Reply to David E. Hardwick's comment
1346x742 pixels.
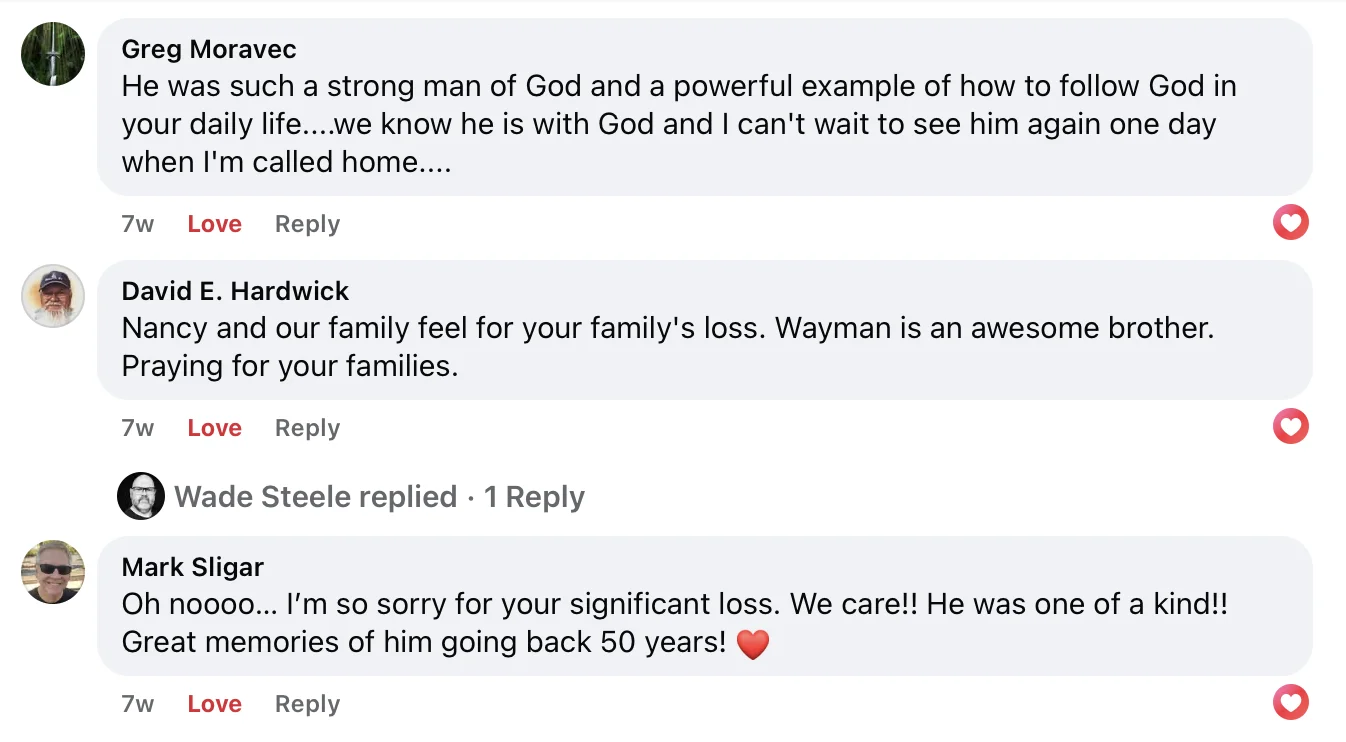coord(307,428)
